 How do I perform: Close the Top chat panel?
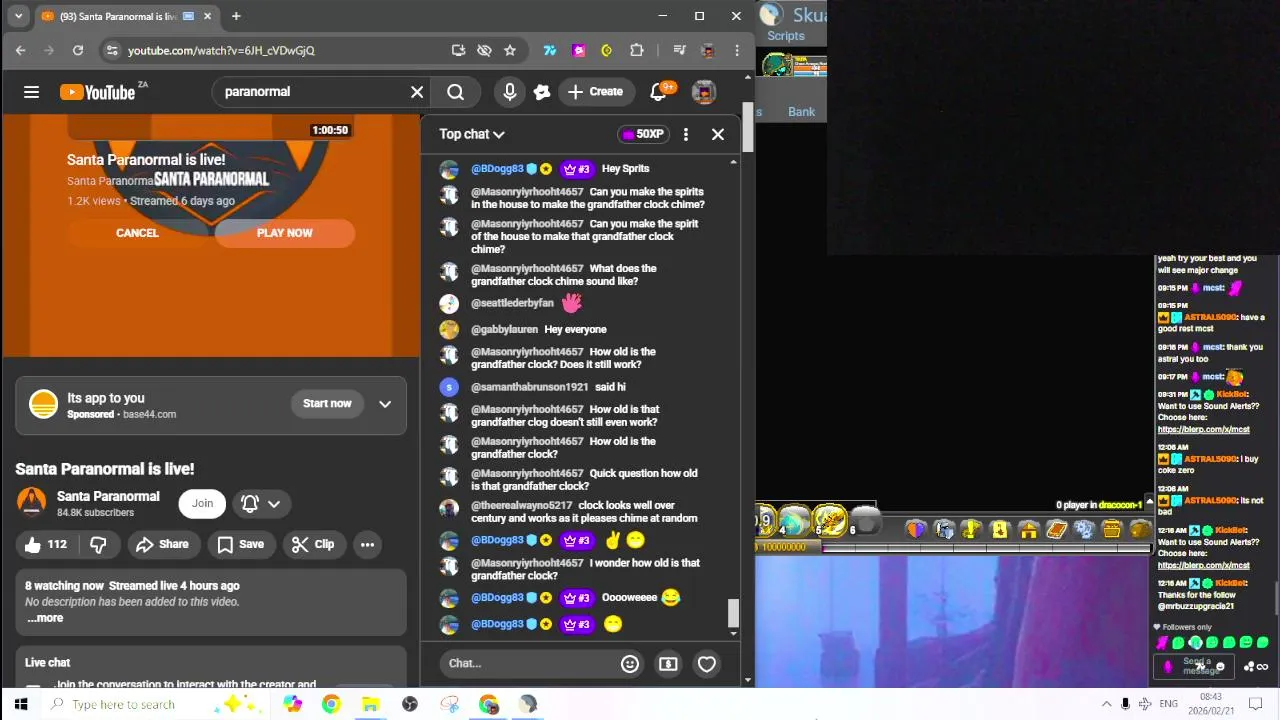tap(718, 134)
